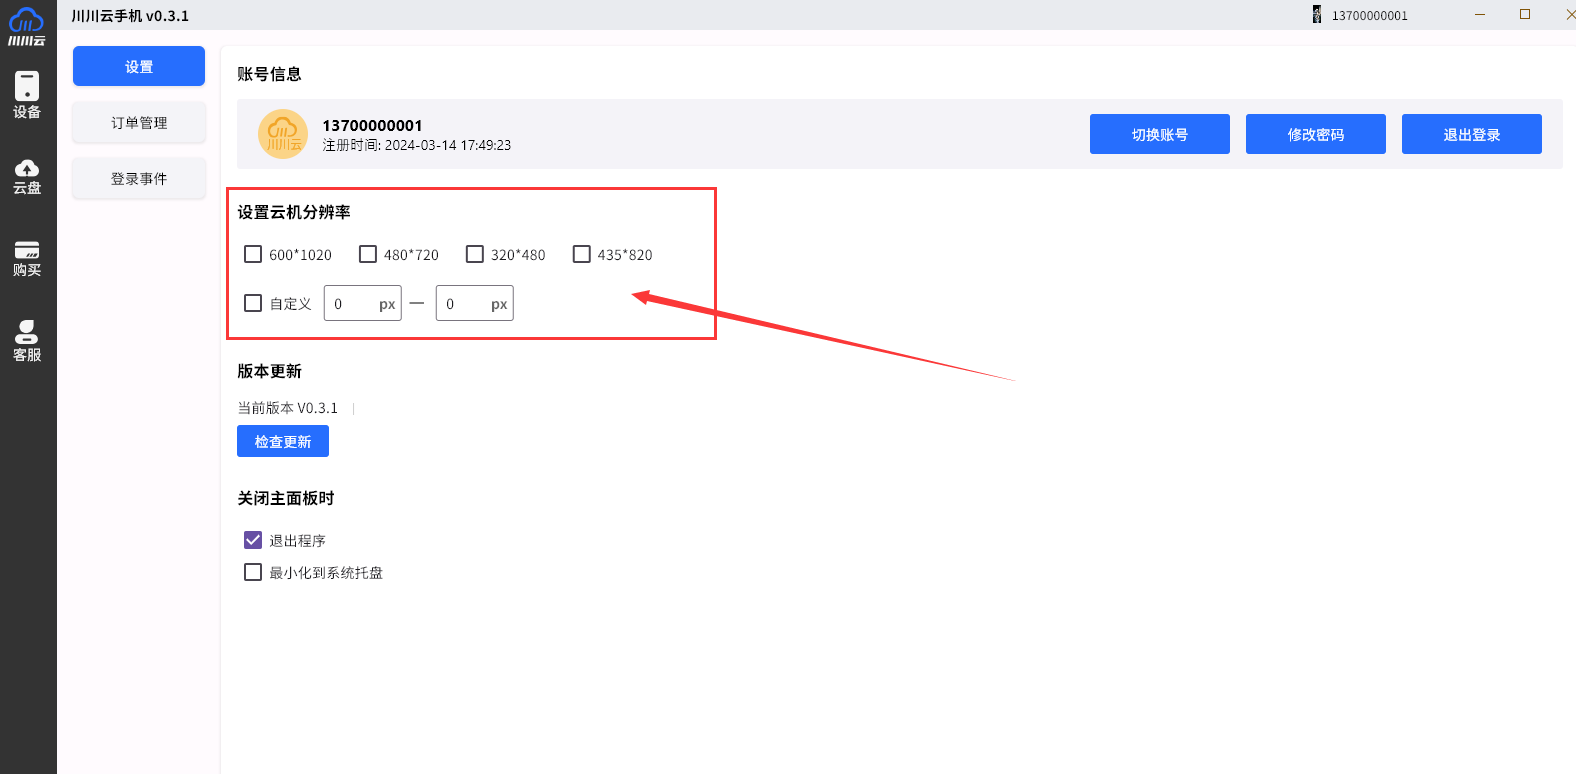The width and height of the screenshot is (1576, 774).
Task: Open the 客服 customer service icon
Action: pos(27,340)
